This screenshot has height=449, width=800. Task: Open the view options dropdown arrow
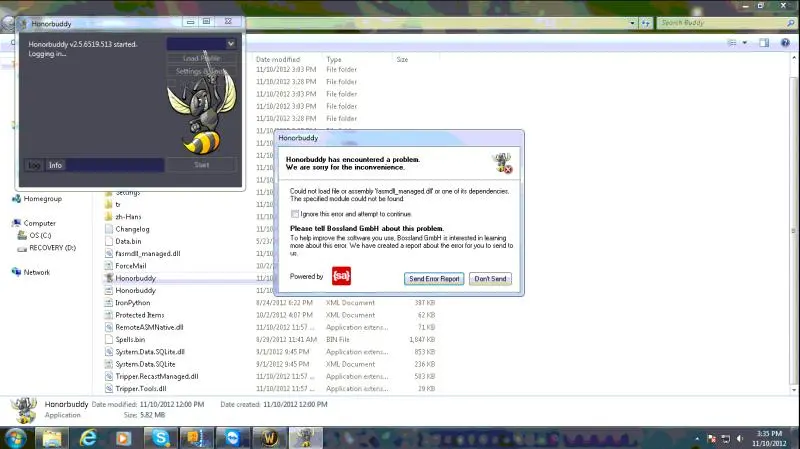coord(744,43)
